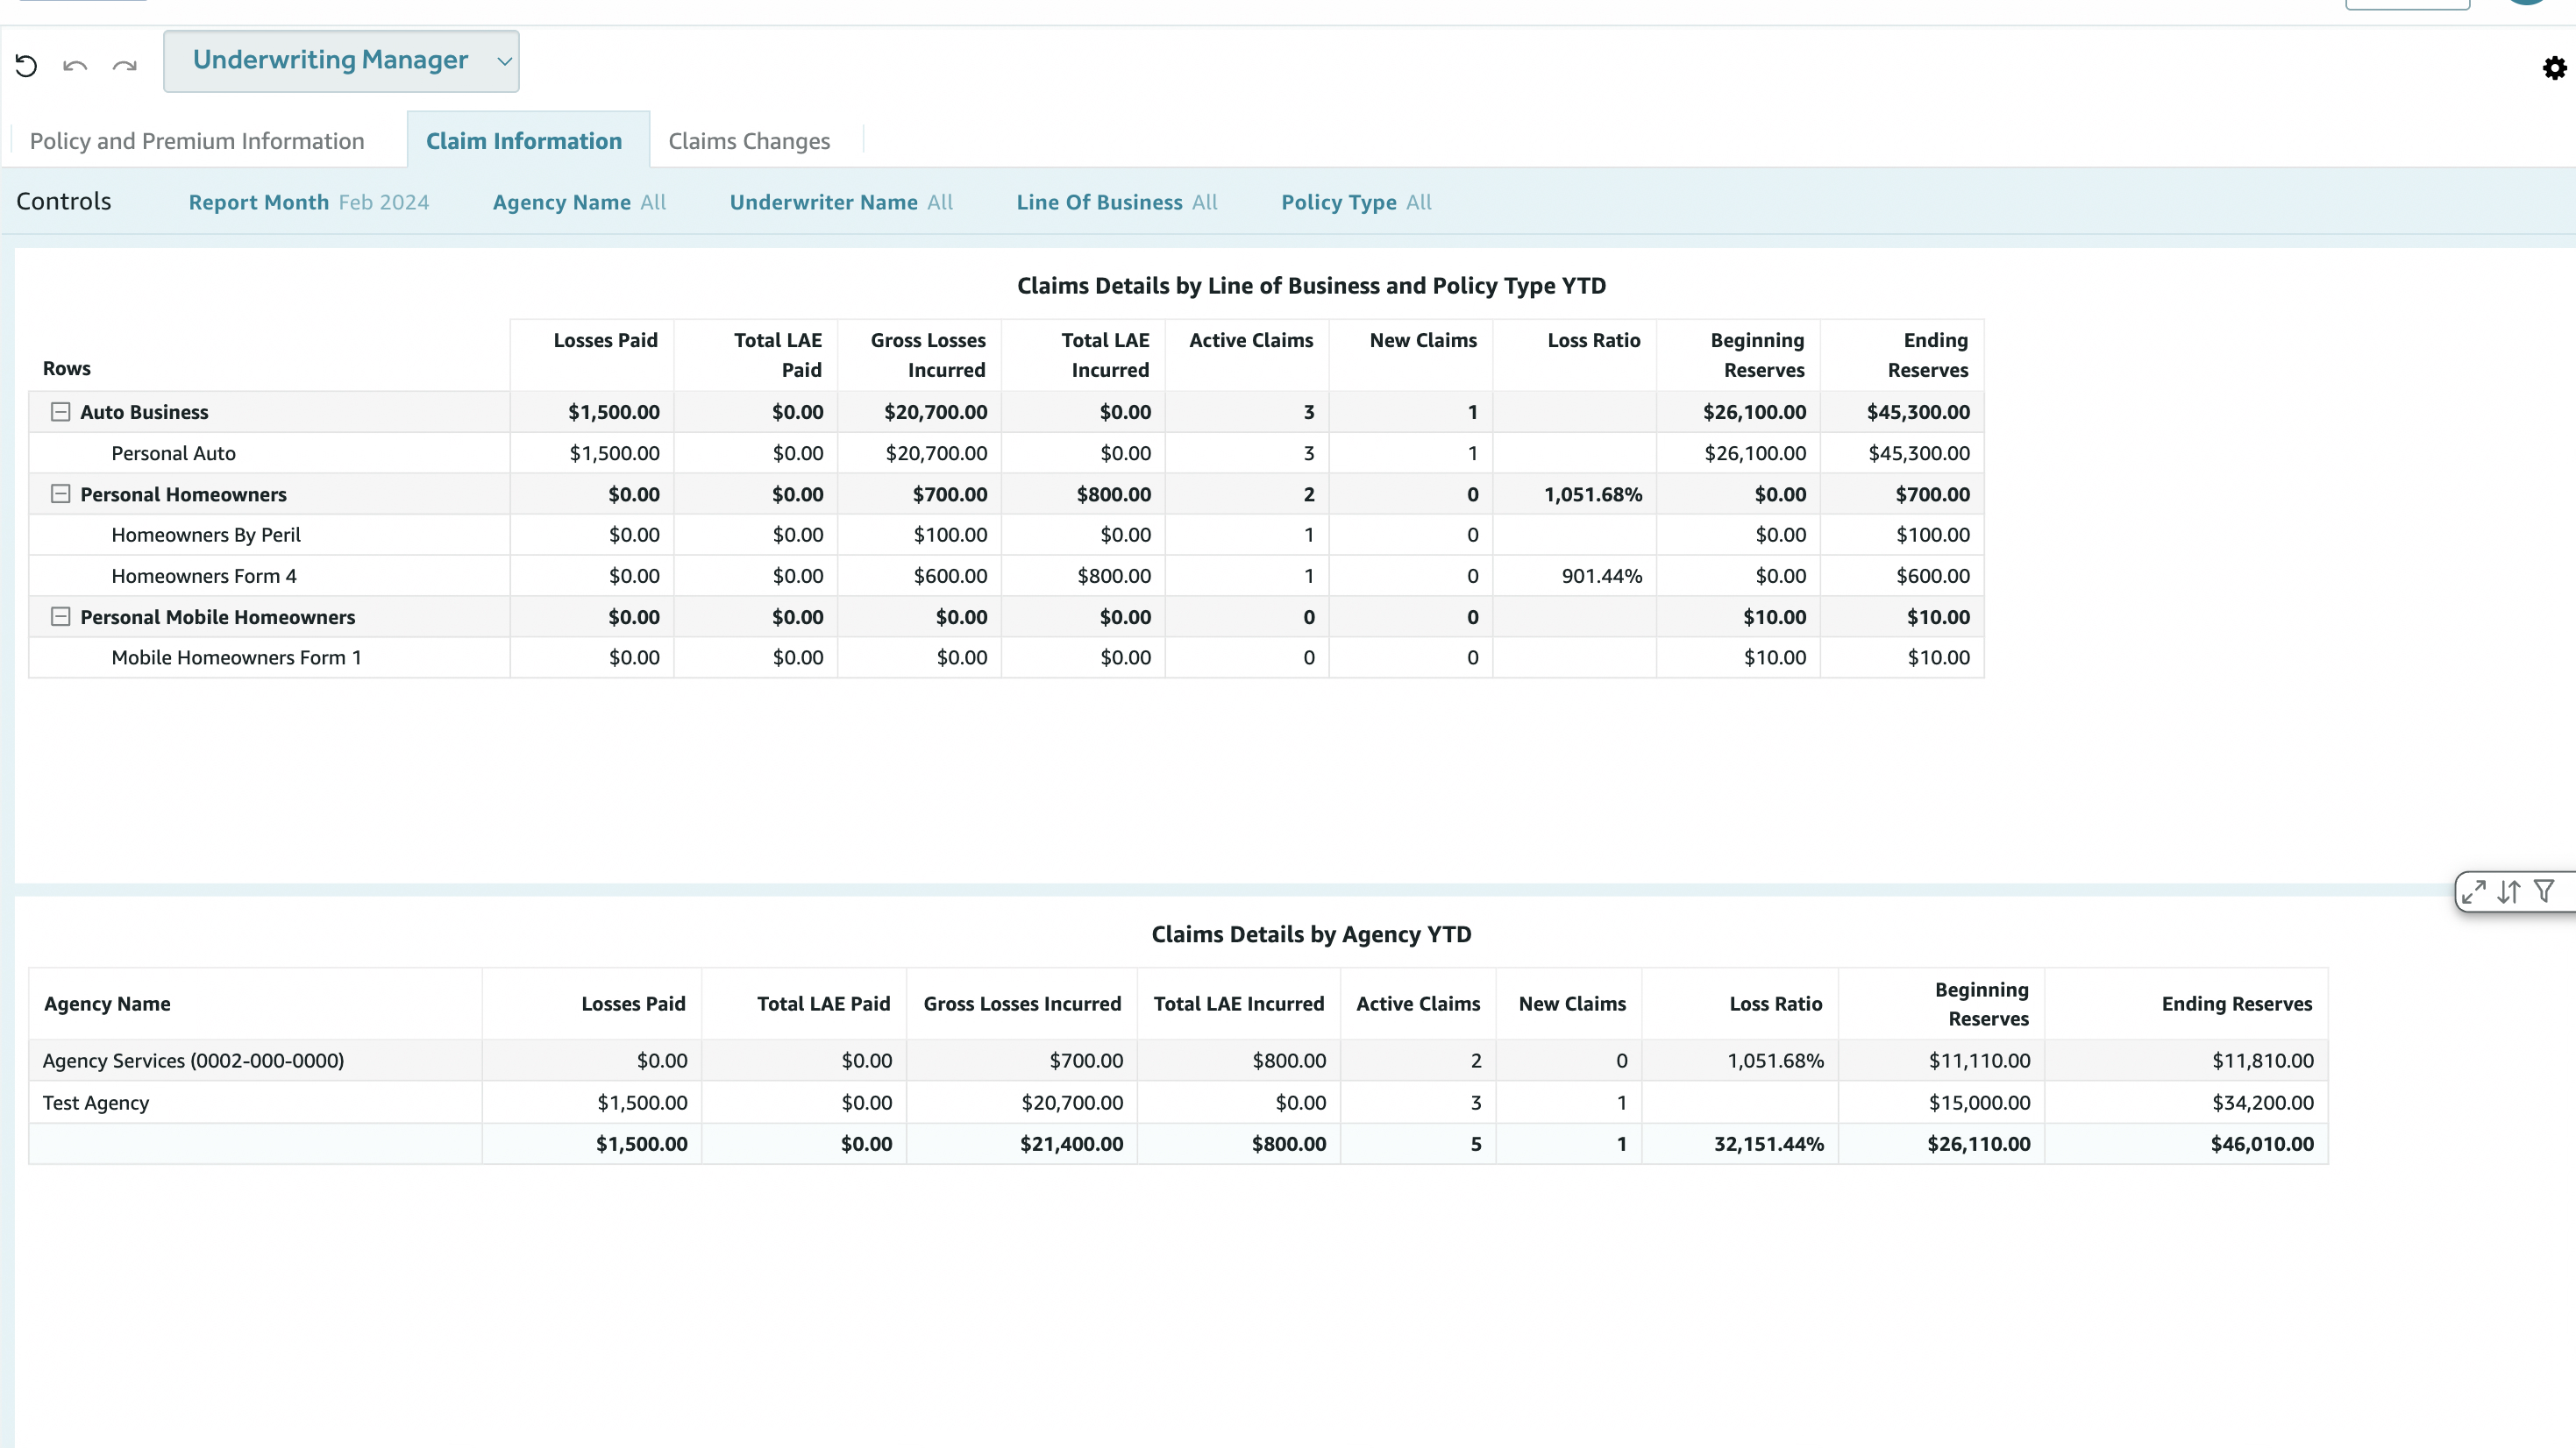Viewport: 2576px width, 1448px height.
Task: Collapse the Auto Business row
Action: [x=60, y=412]
